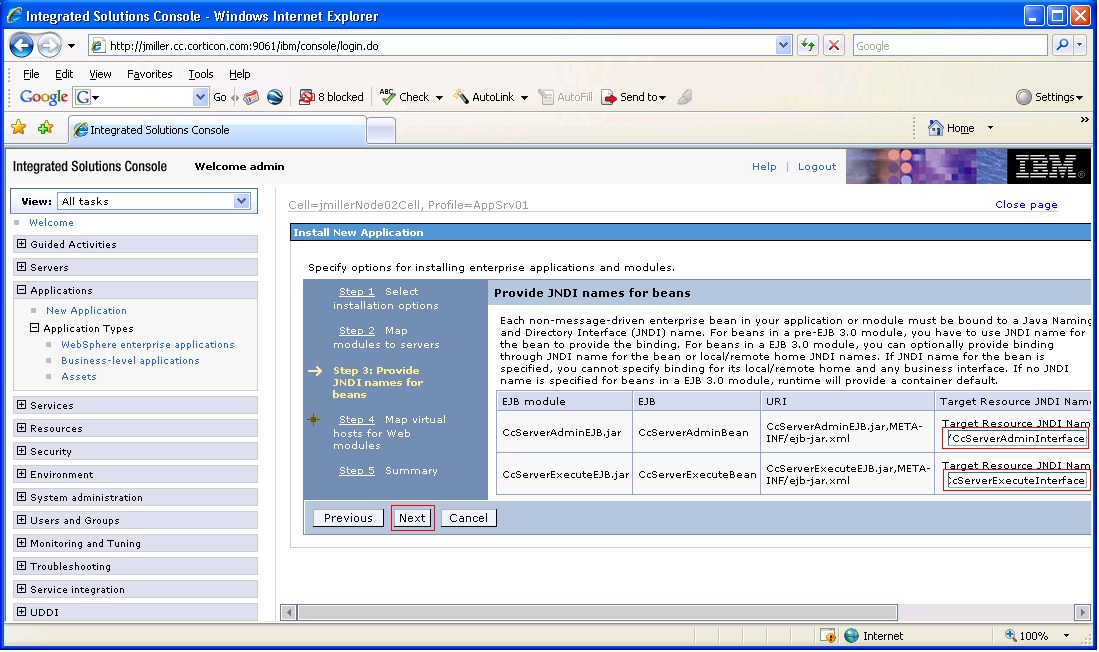The height and width of the screenshot is (652, 1099).
Task: Click the Home icon on the toolbar
Action: pos(938,128)
